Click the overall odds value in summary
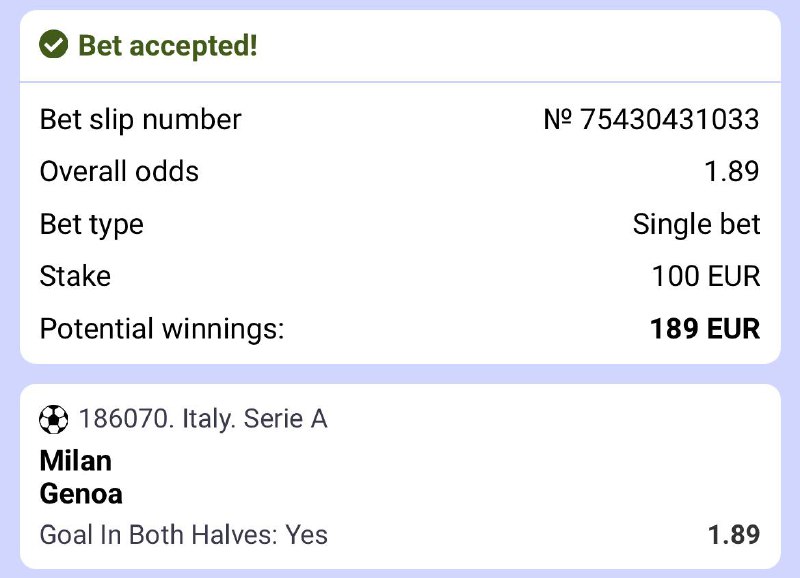 732,172
